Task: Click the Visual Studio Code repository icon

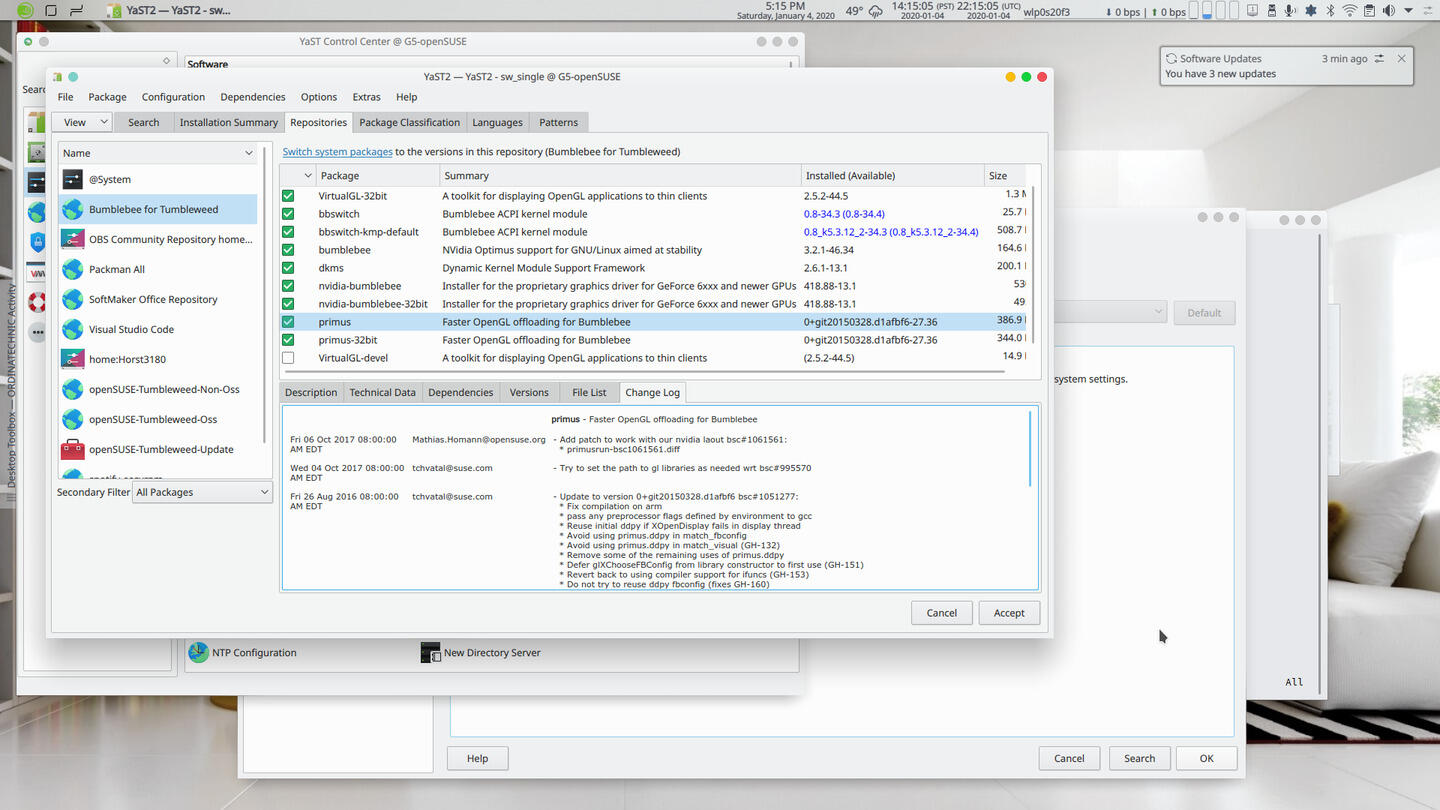Action: point(72,329)
